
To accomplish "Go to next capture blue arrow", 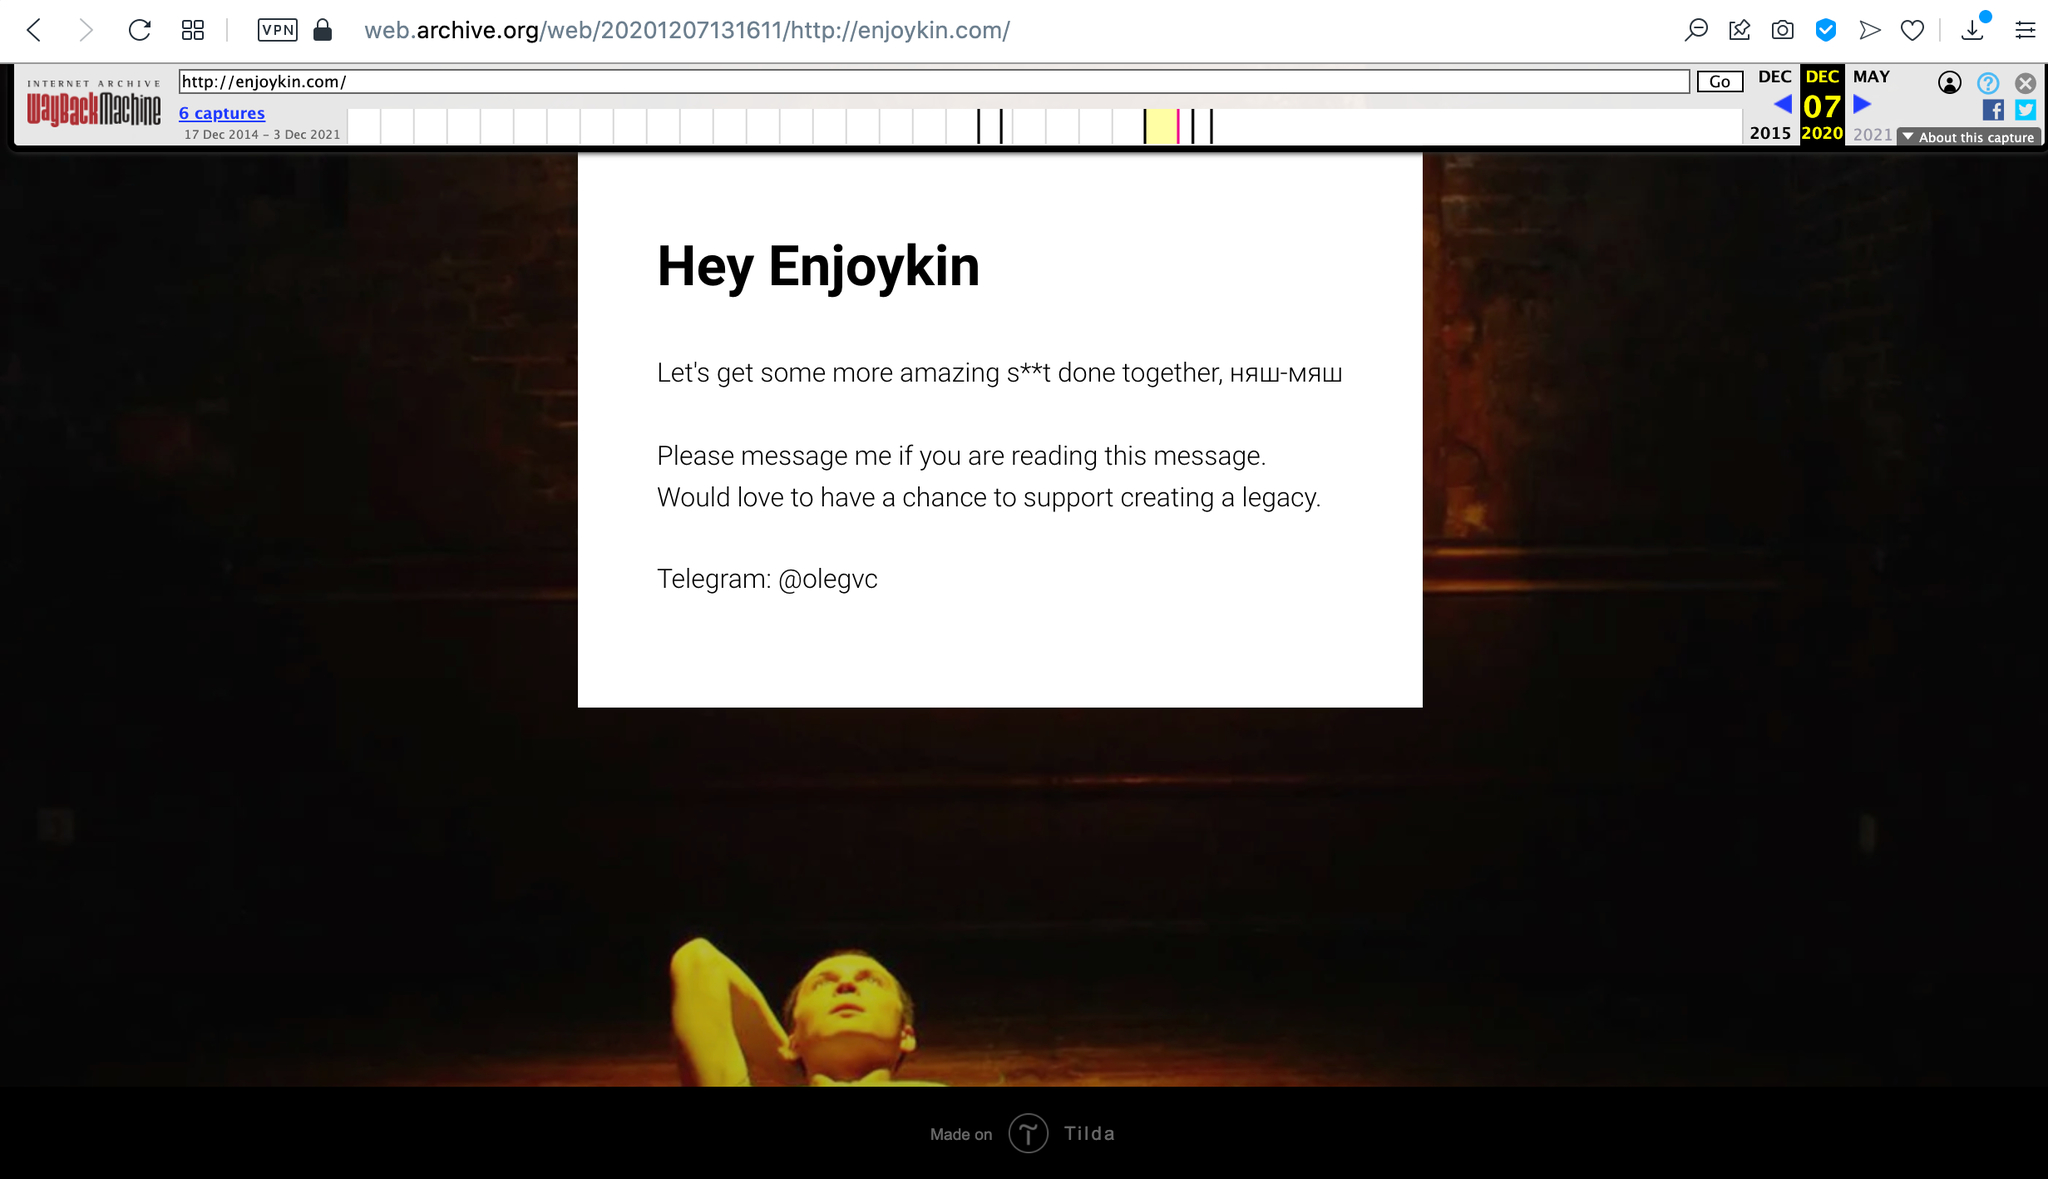I will 1861,104.
